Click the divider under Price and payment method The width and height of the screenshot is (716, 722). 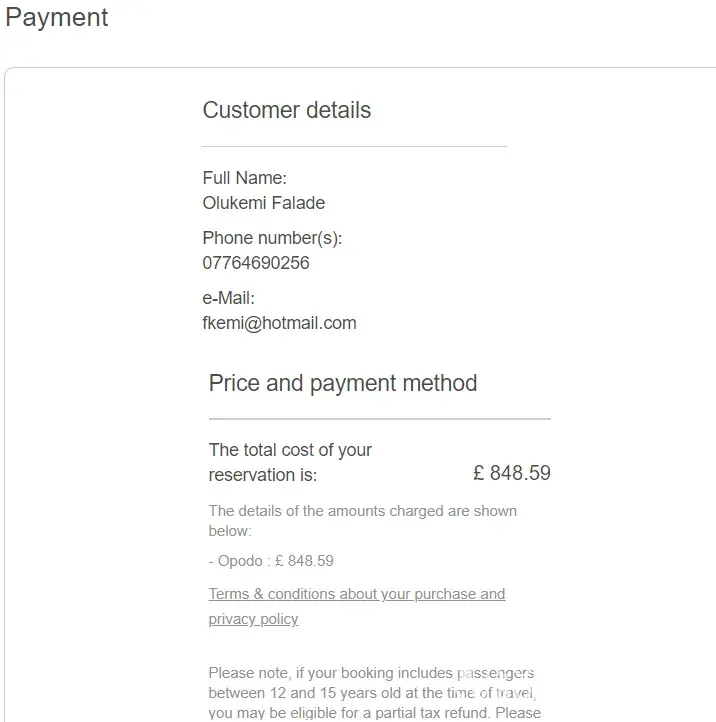(379, 418)
